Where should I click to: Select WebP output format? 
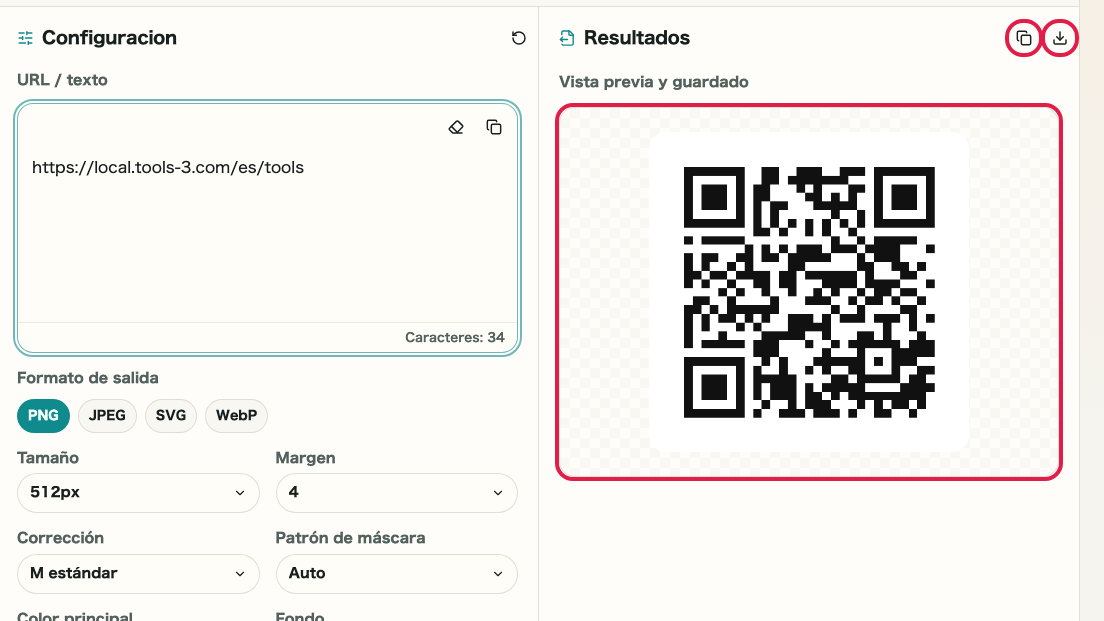coord(236,415)
